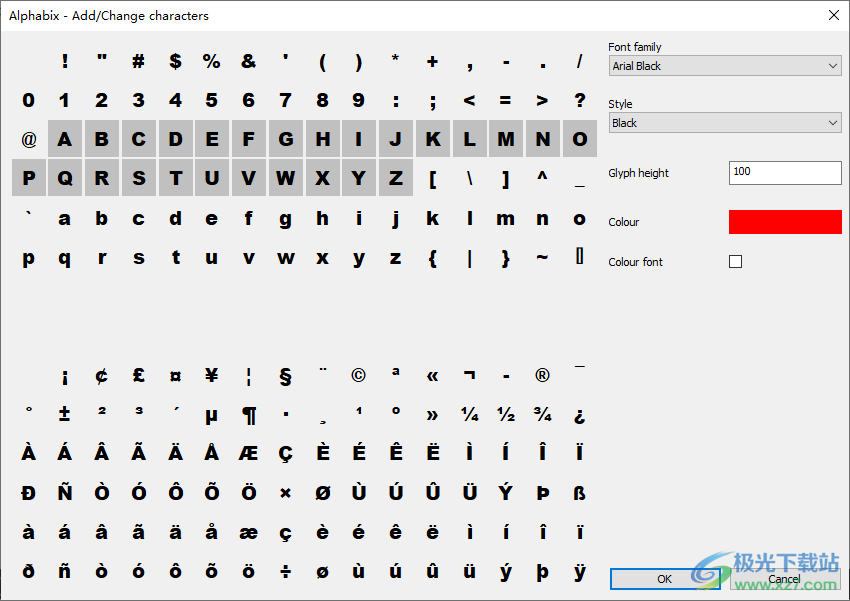Choose the percent % glyph
This screenshot has width=850, height=601.
211,61
